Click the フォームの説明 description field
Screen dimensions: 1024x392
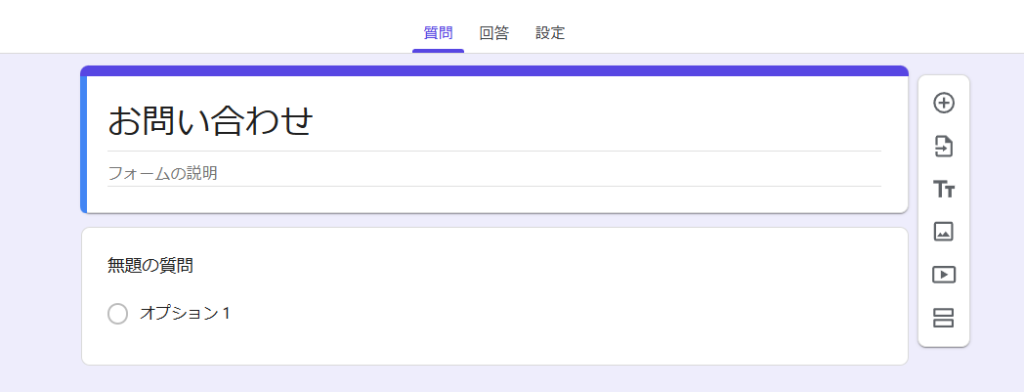pos(494,174)
